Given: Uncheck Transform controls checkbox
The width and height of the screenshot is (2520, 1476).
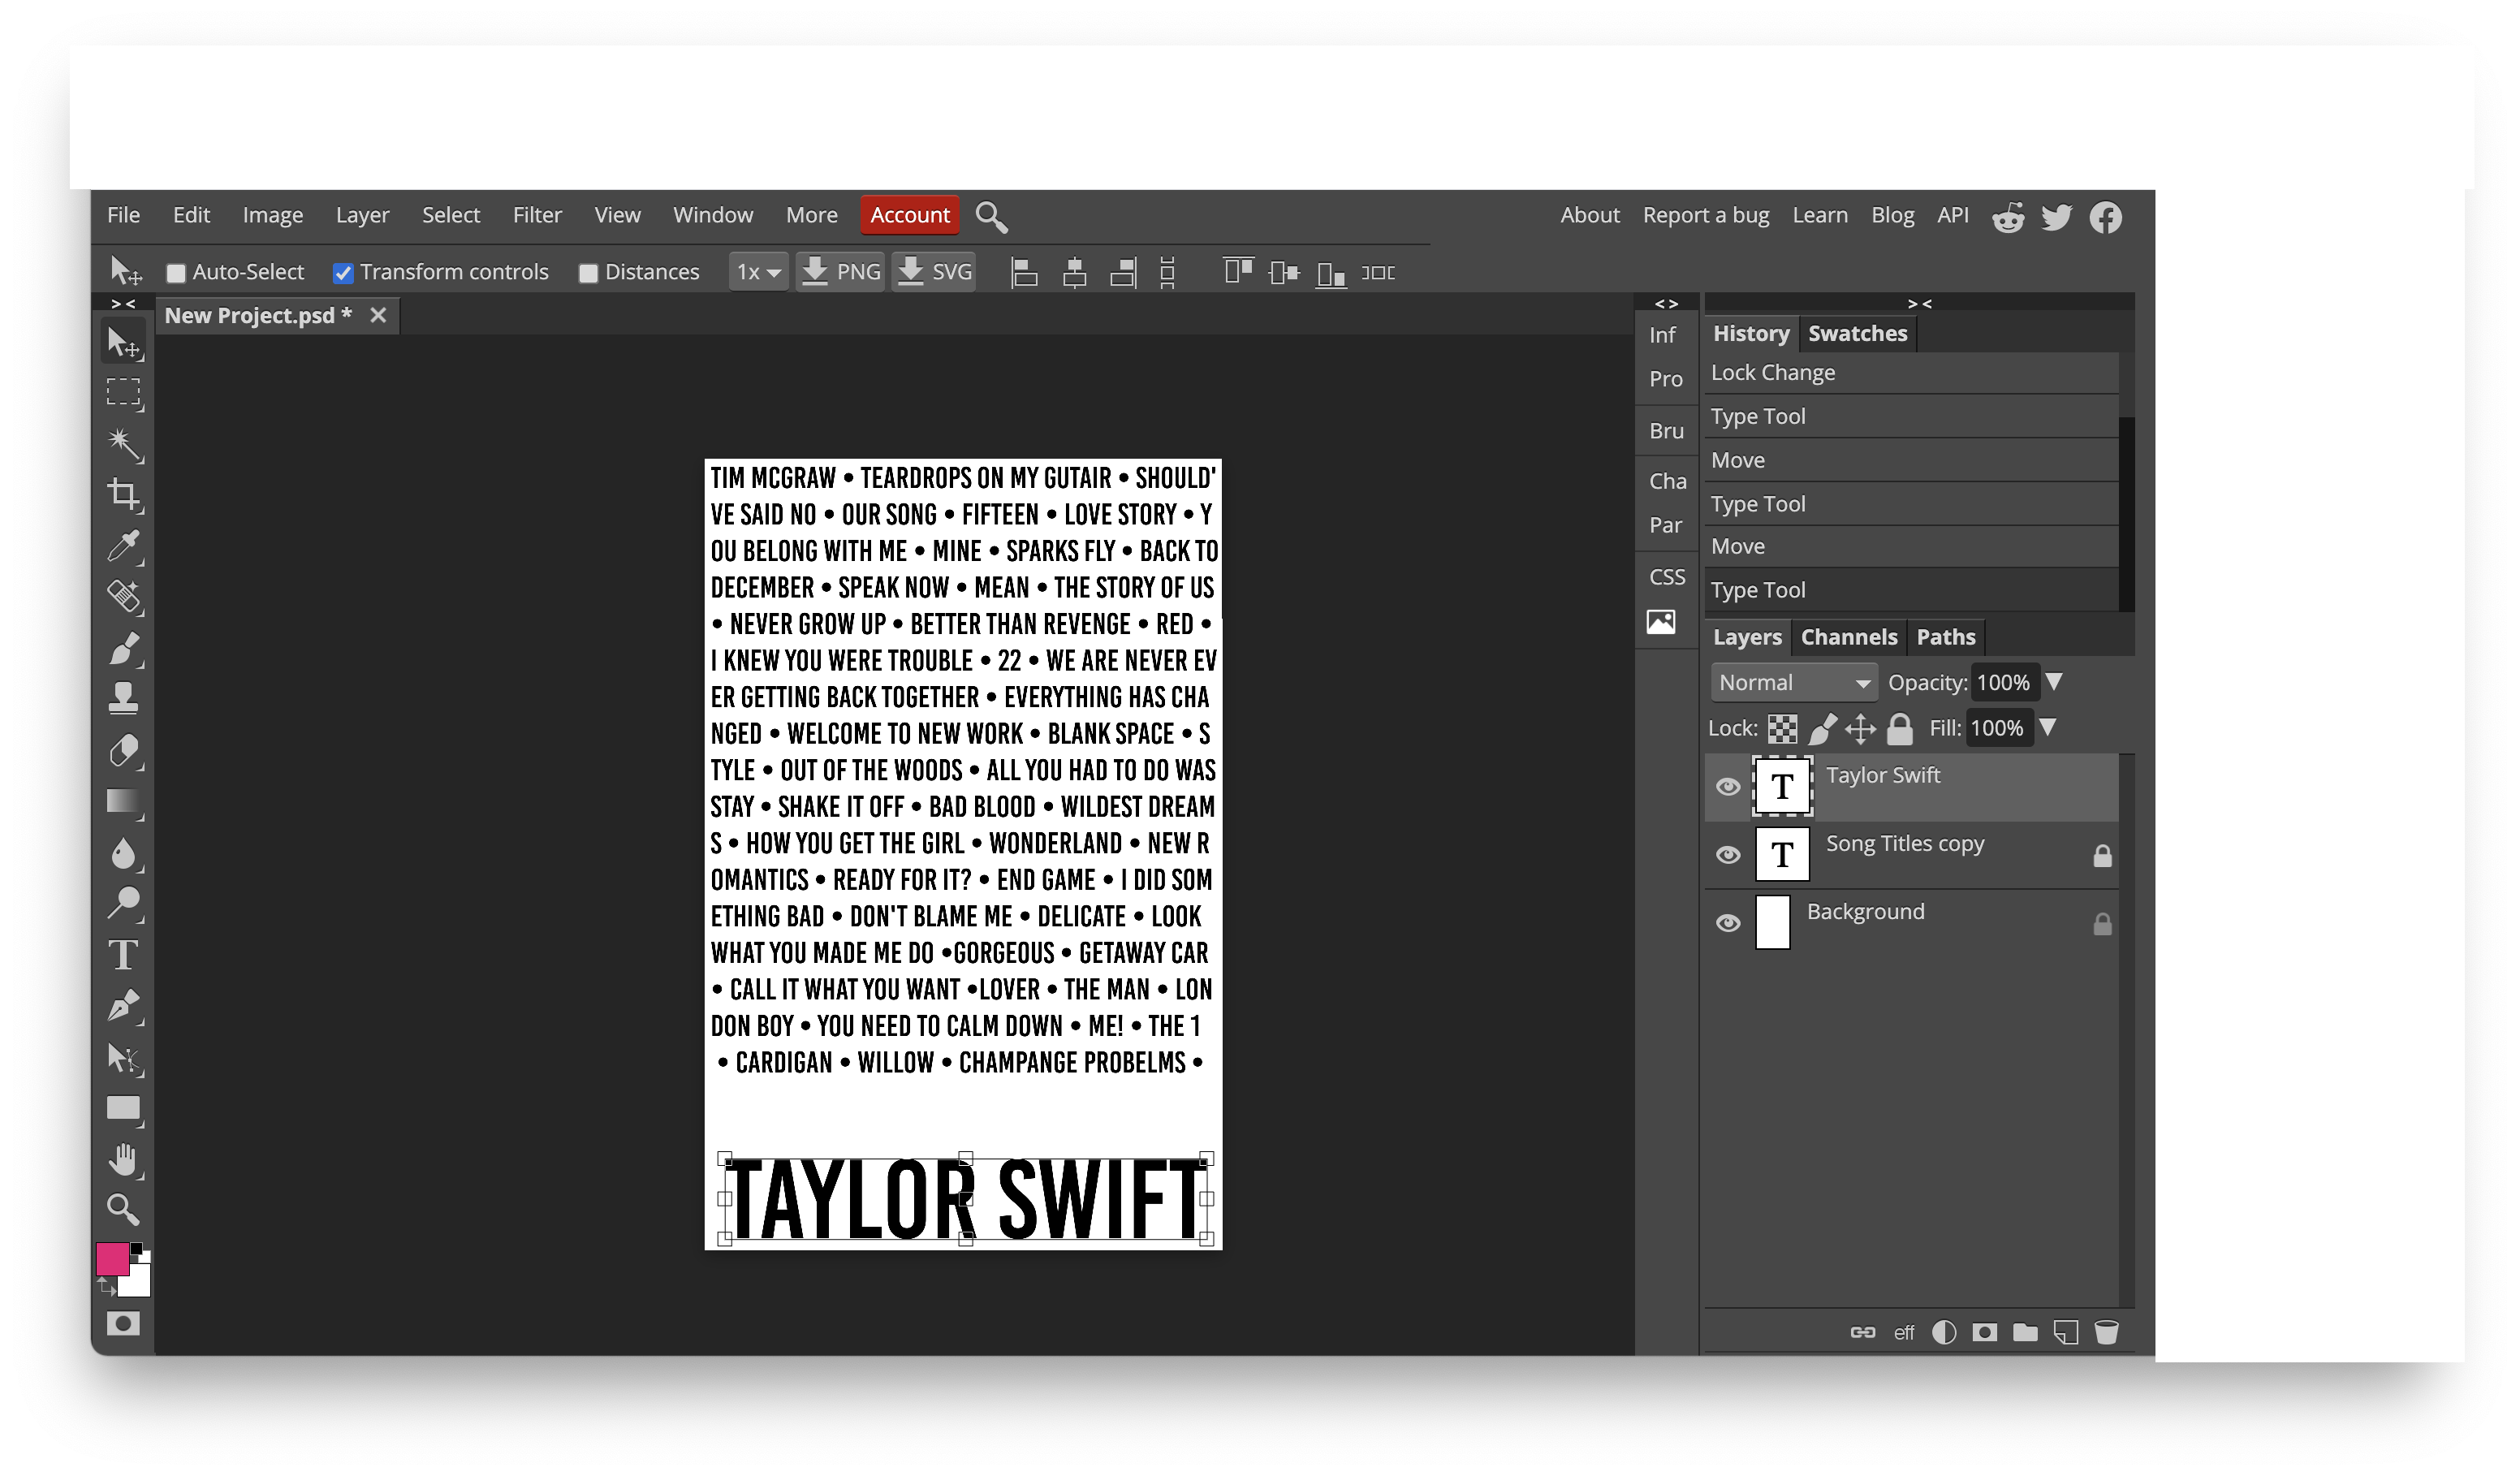Looking at the screenshot, I should pos(343,273).
